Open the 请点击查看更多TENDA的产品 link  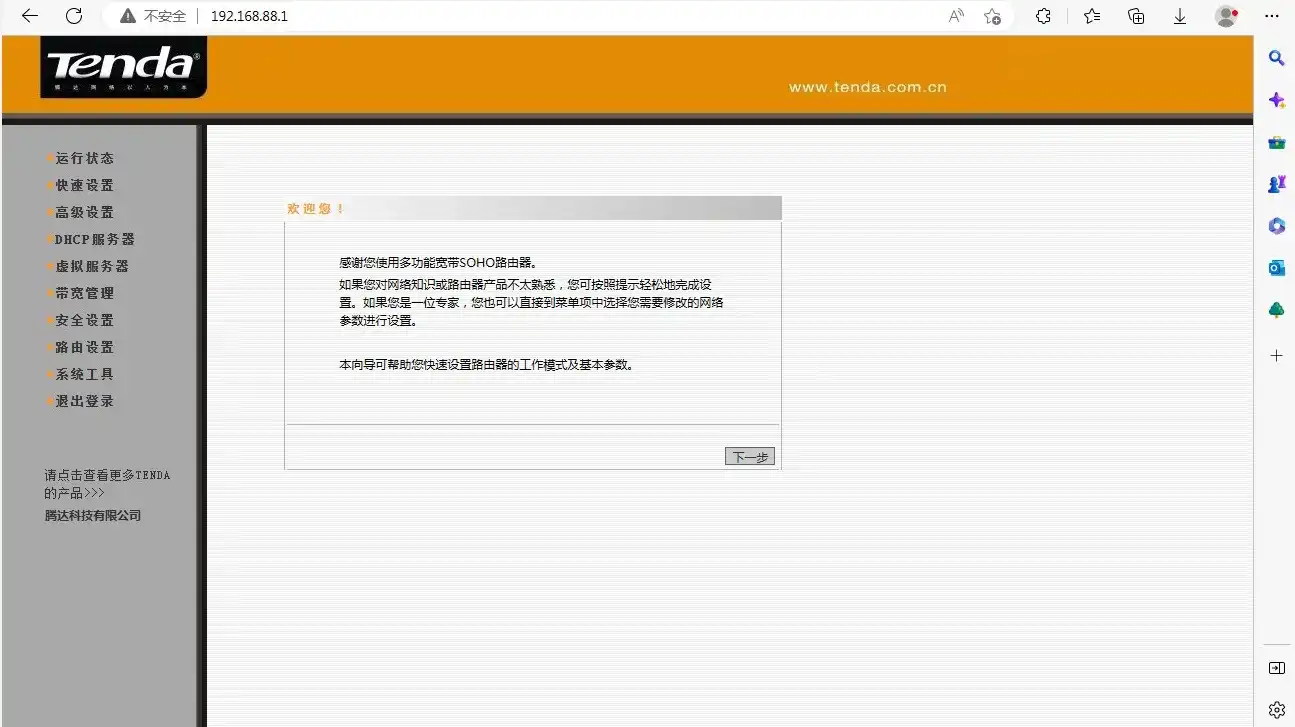pos(107,484)
